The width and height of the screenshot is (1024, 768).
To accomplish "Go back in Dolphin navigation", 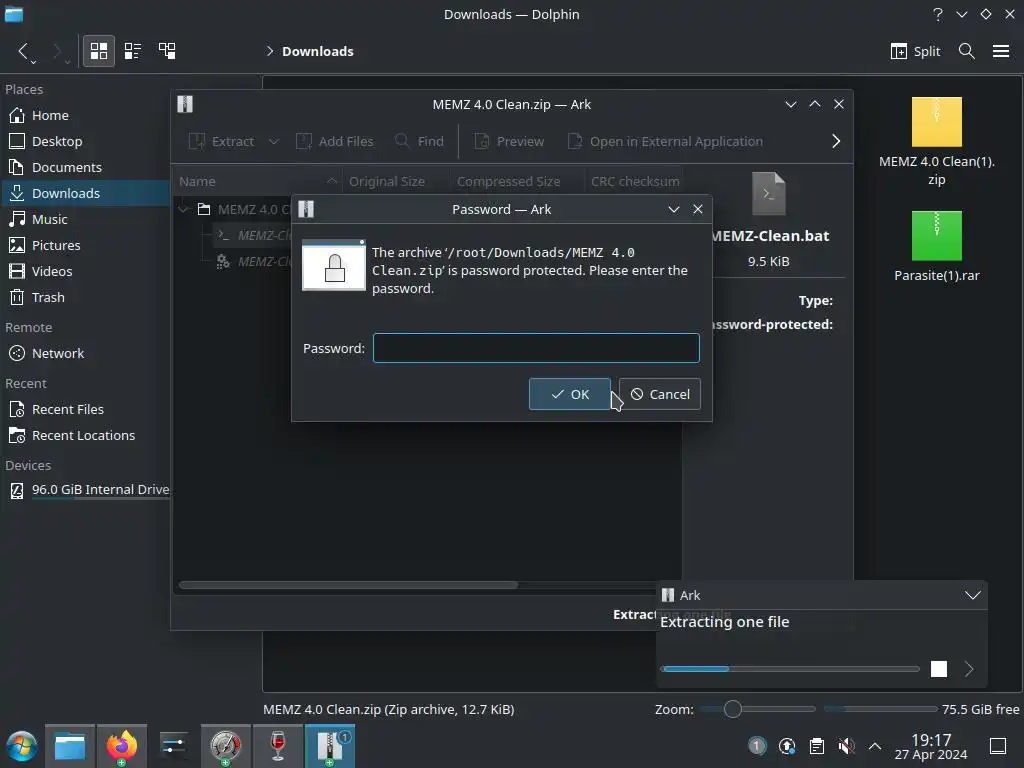I will pos(23,51).
